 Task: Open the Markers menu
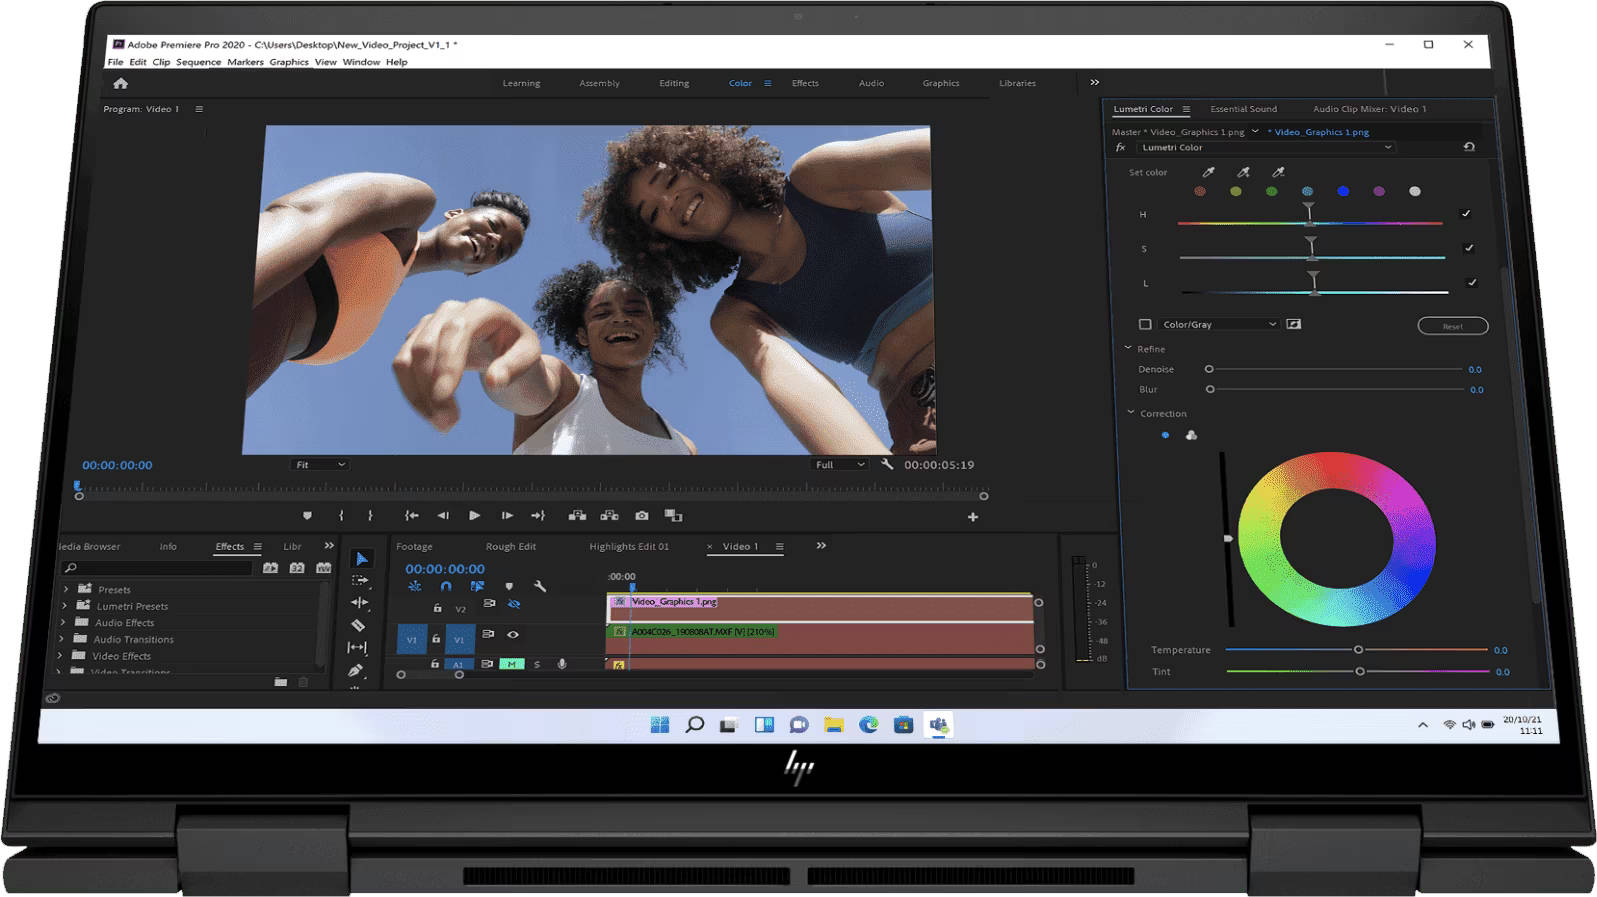pyautogui.click(x=245, y=62)
